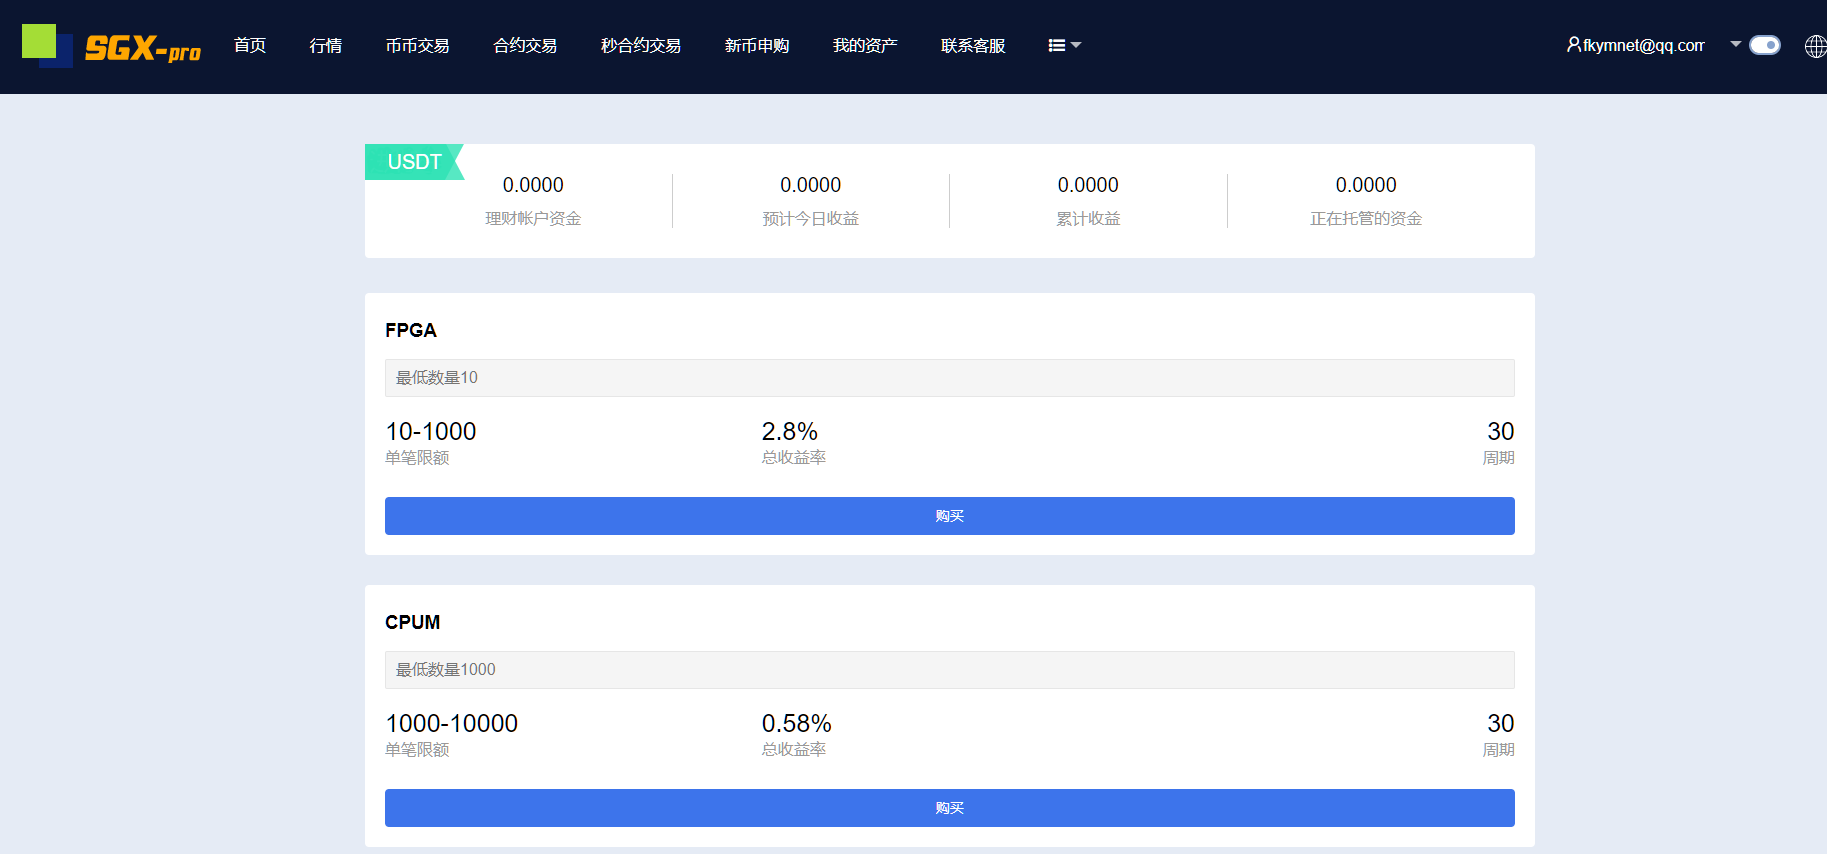Open 合约交易 contract trading
The image size is (1827, 854).
[x=525, y=46]
